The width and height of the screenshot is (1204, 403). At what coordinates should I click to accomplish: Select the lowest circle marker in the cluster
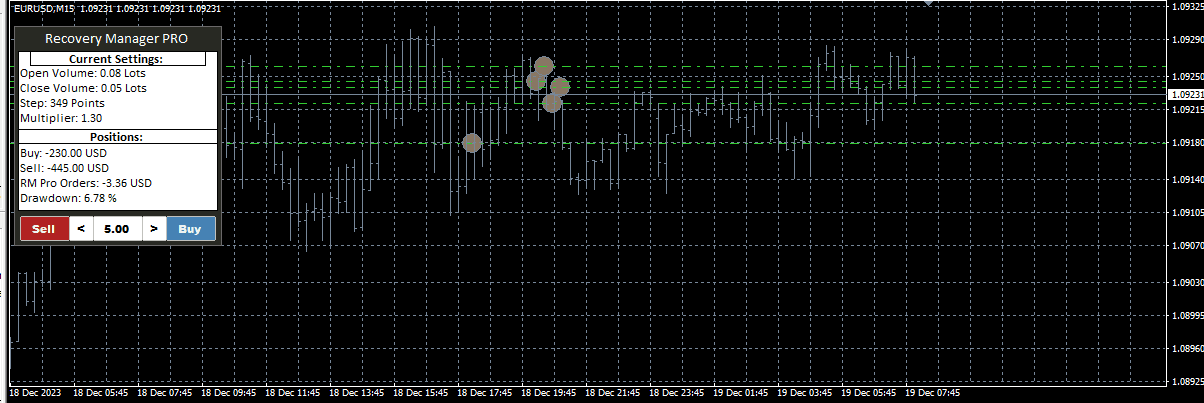[x=551, y=102]
